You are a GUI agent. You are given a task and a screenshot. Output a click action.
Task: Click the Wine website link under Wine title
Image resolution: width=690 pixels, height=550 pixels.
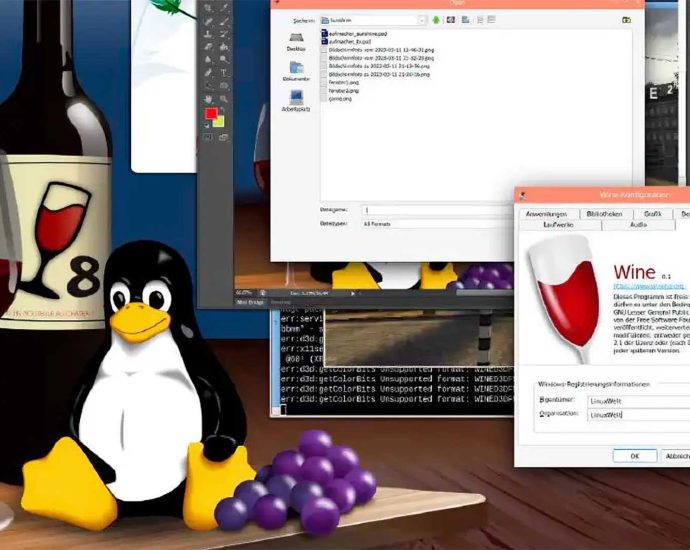(649, 286)
